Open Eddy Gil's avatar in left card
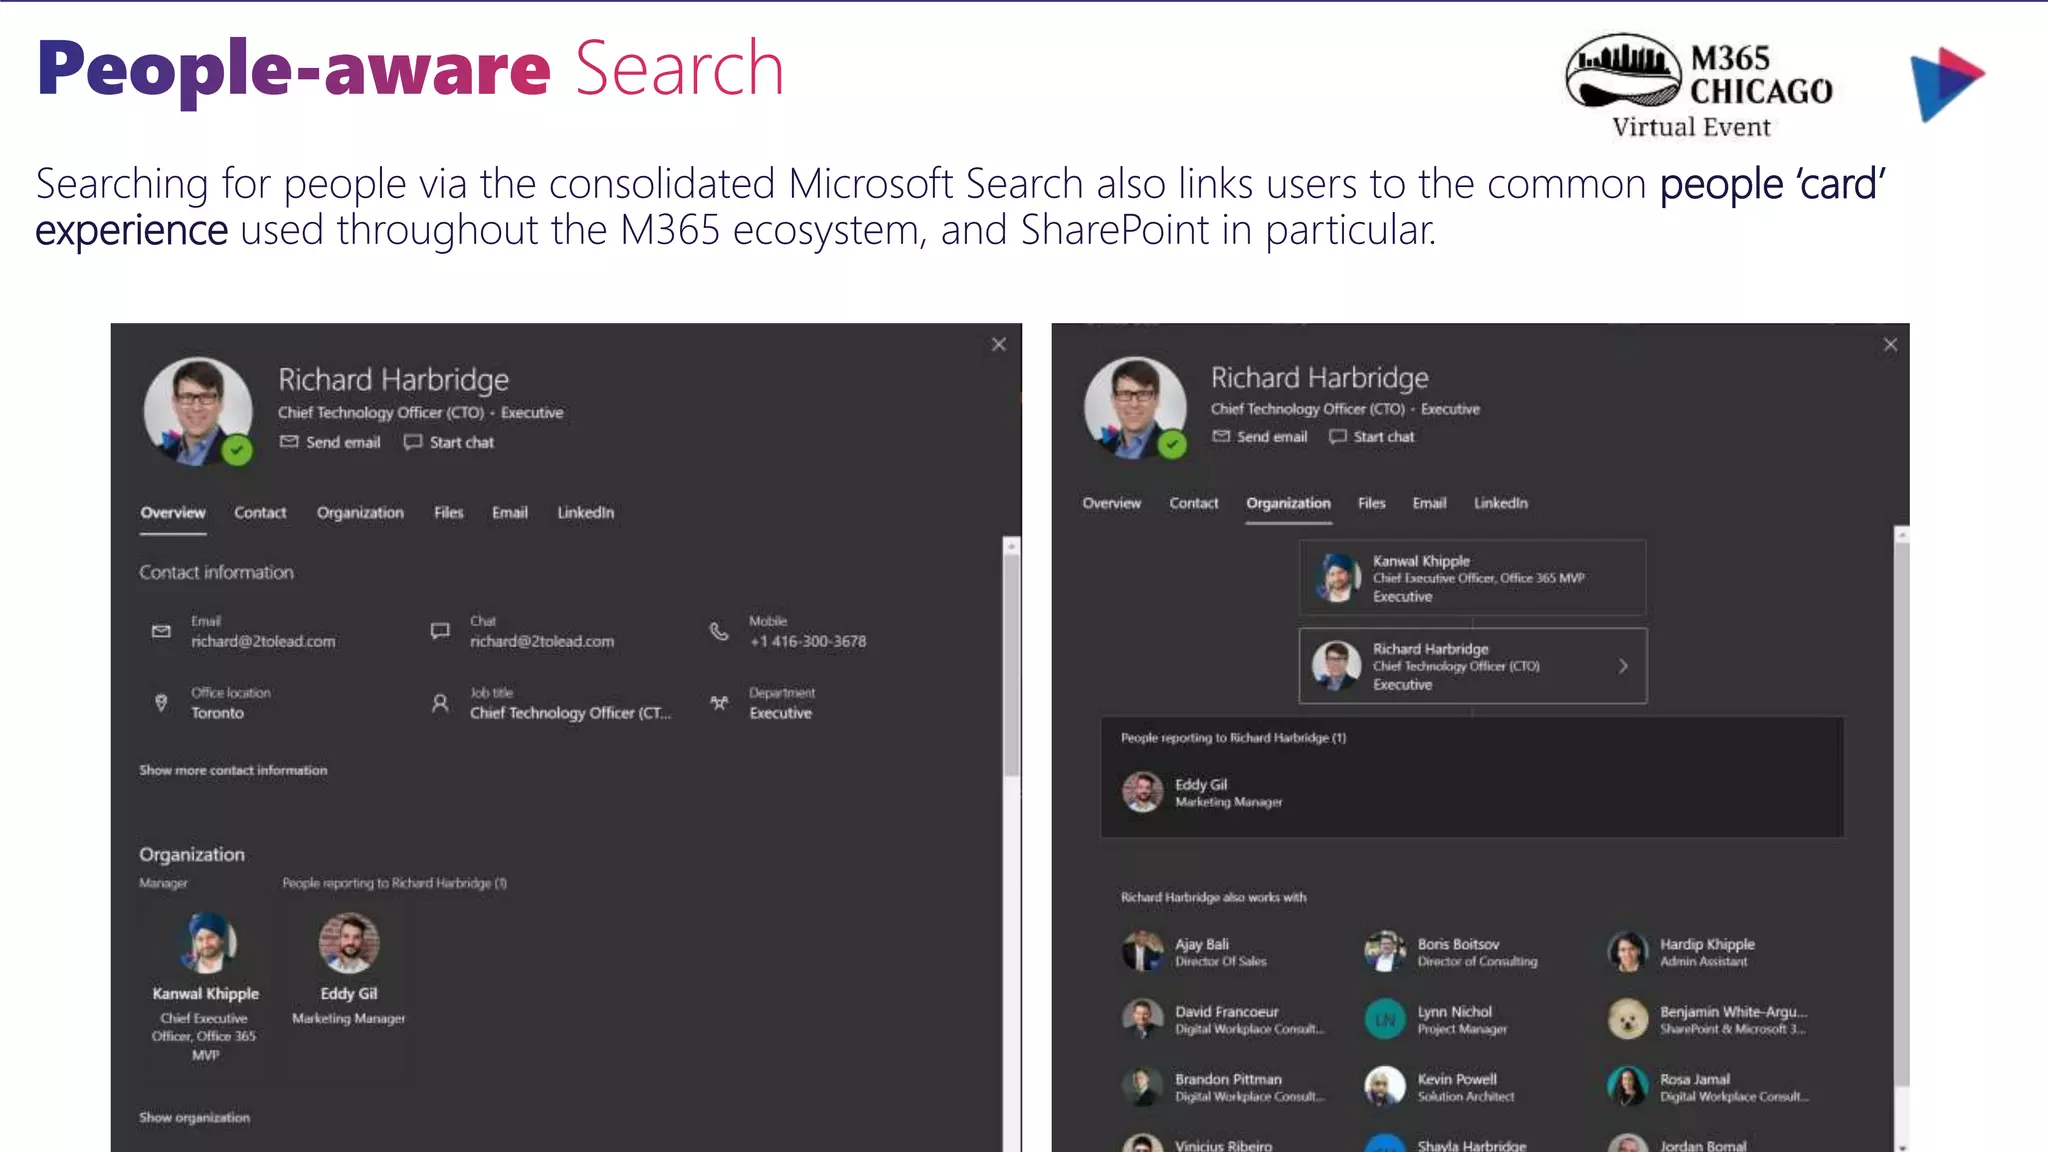Screen dimensions: 2048x1152 [x=349, y=942]
